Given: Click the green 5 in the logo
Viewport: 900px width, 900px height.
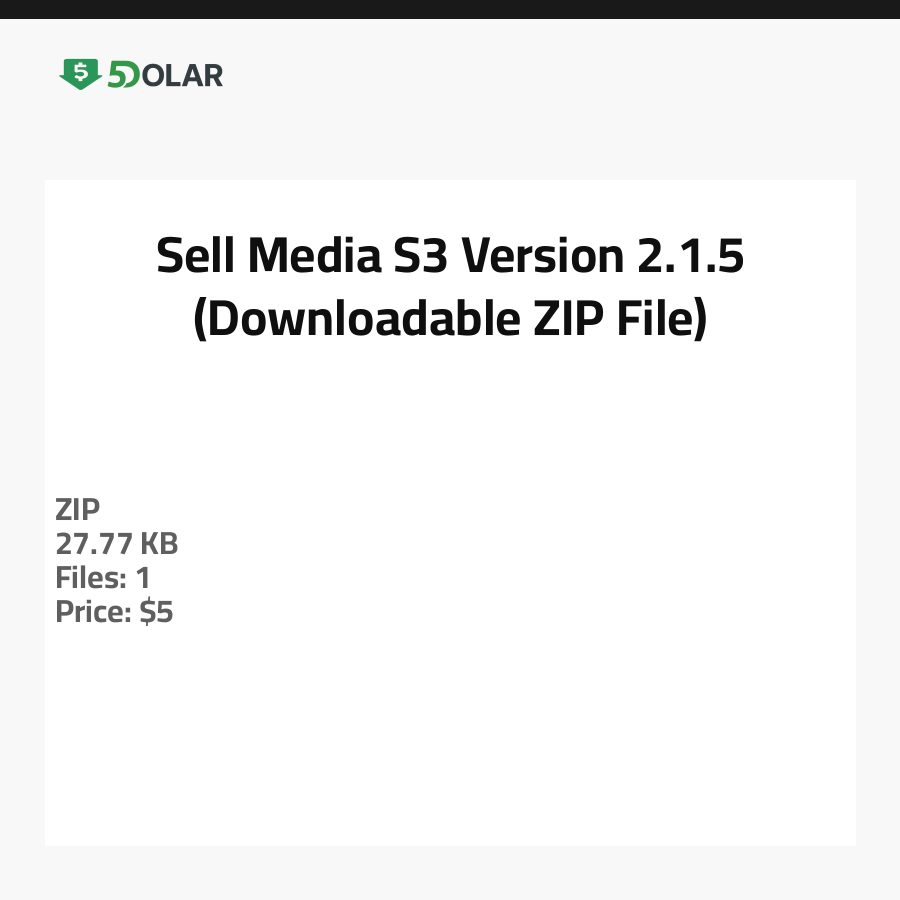Looking at the screenshot, I should click(x=117, y=75).
